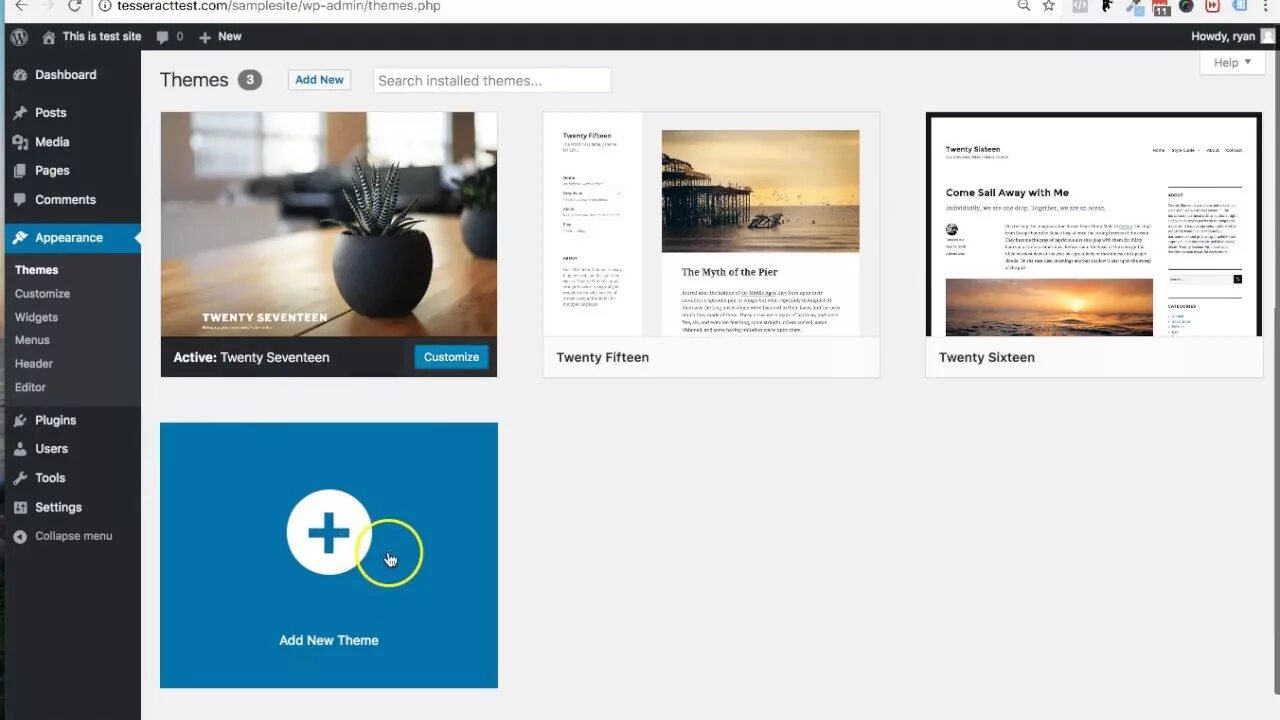1280x720 pixels.
Task: Focus the Search installed themes field
Action: [x=492, y=80]
